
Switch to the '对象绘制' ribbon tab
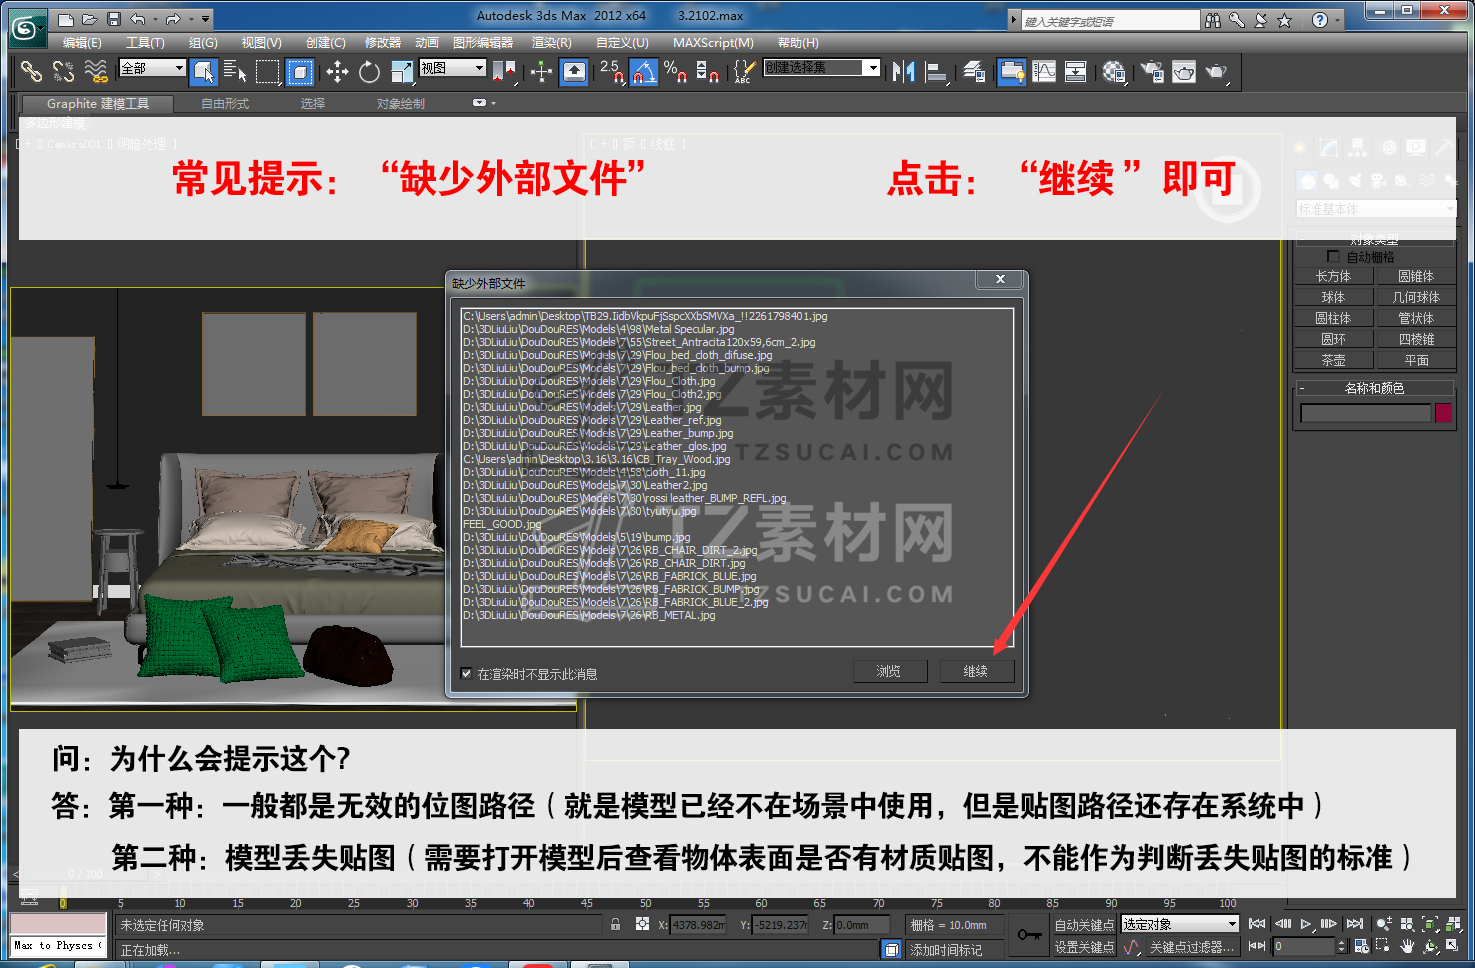pyautogui.click(x=400, y=103)
